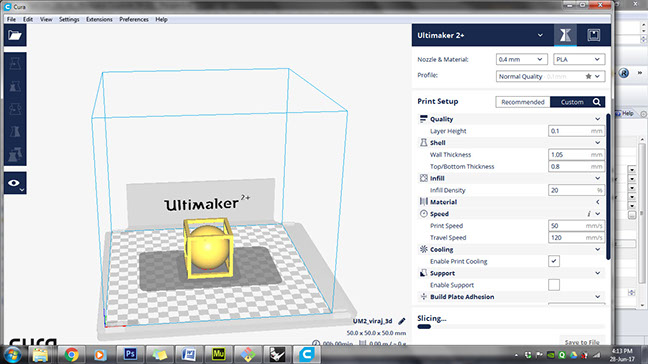Select the yellow sphere model in viewport
Image resolution: width=648 pixels, height=364 pixels.
[208, 247]
